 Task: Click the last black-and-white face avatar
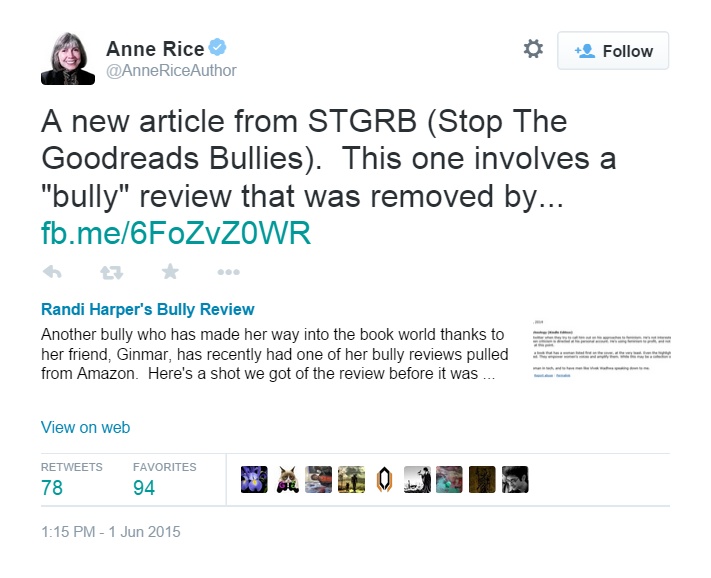click(x=515, y=480)
